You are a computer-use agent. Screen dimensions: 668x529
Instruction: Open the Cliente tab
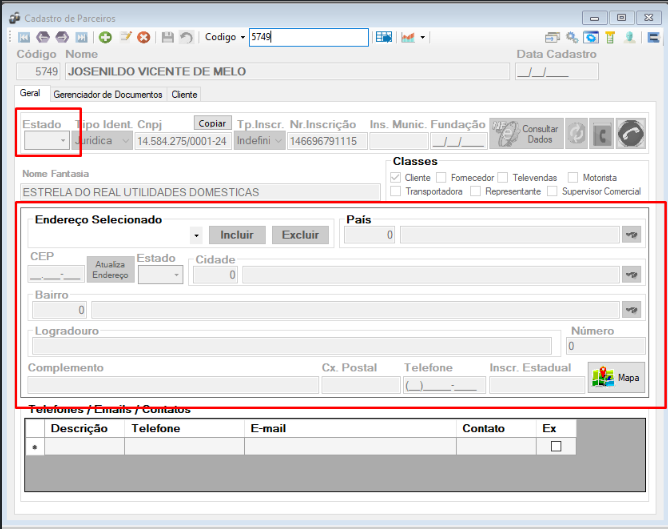click(184, 95)
